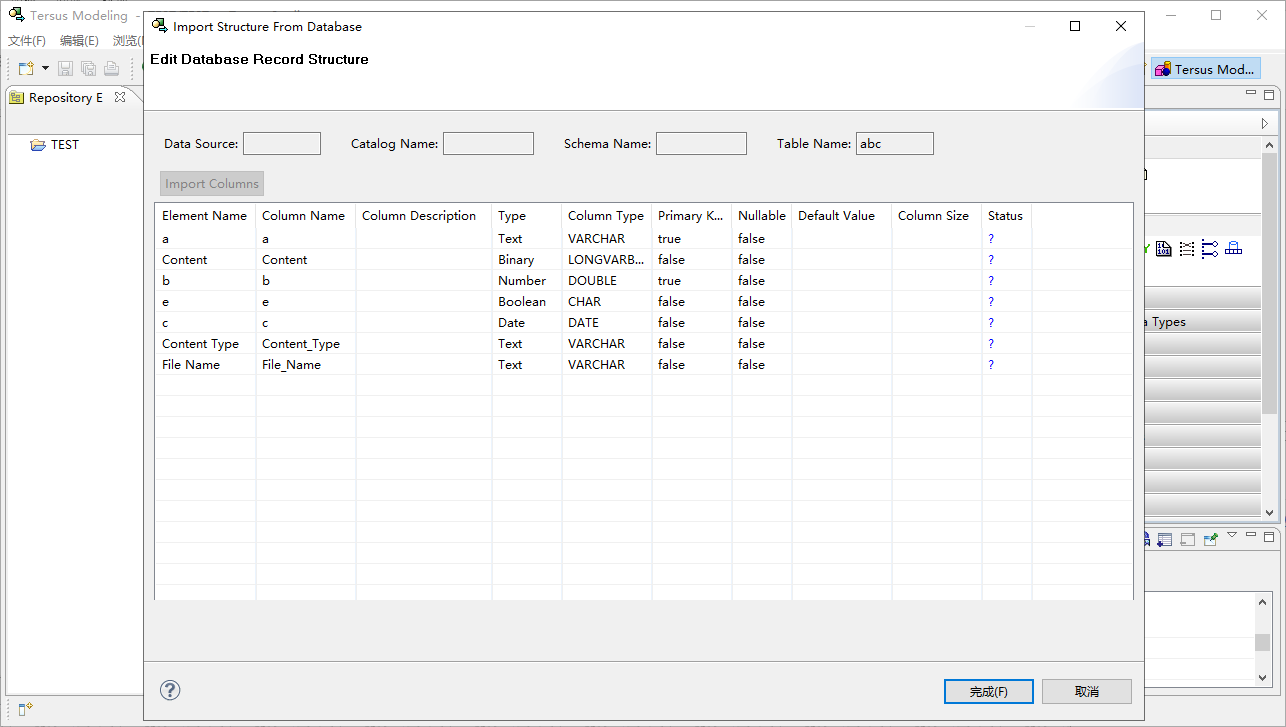Click the status '?' in row a
The height and width of the screenshot is (727, 1286).
tap(991, 239)
